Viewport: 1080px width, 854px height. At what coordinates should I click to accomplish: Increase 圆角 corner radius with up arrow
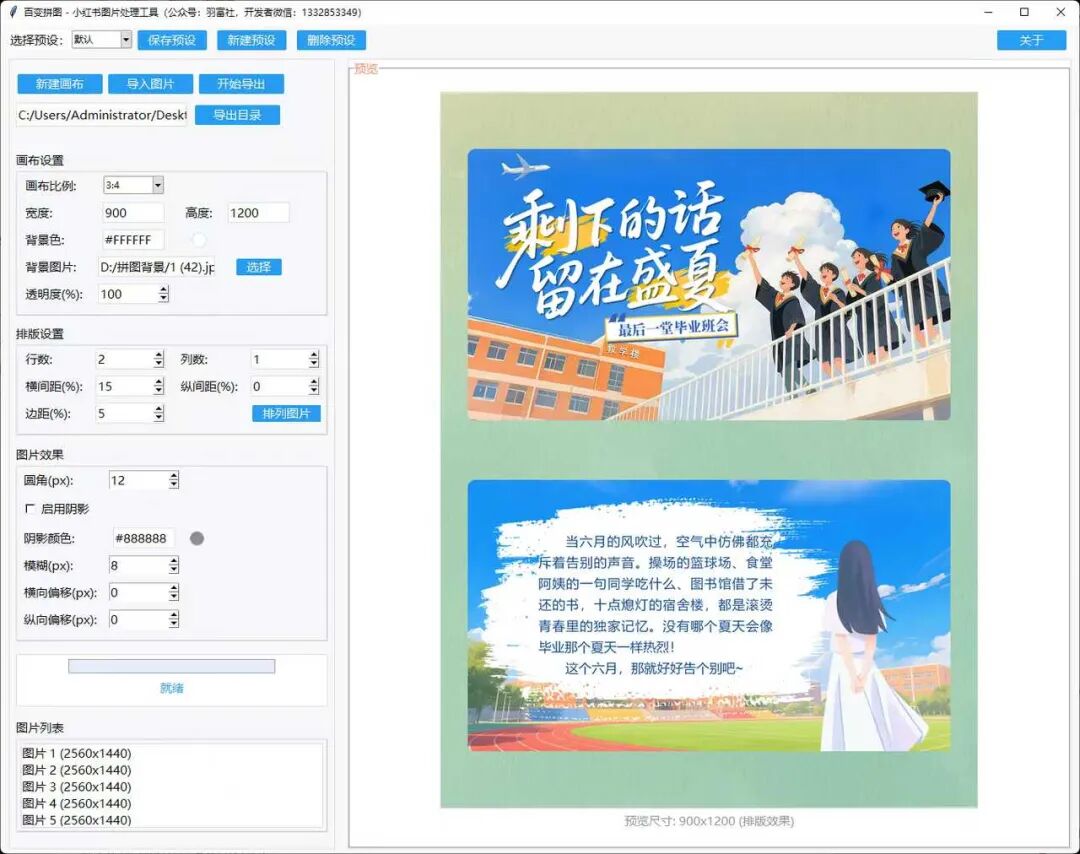[174, 475]
